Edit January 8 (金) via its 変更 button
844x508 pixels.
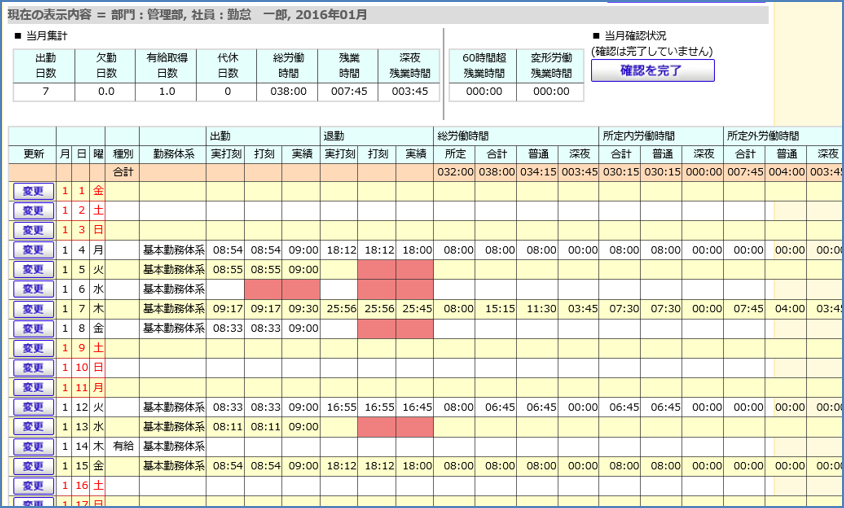pos(32,328)
